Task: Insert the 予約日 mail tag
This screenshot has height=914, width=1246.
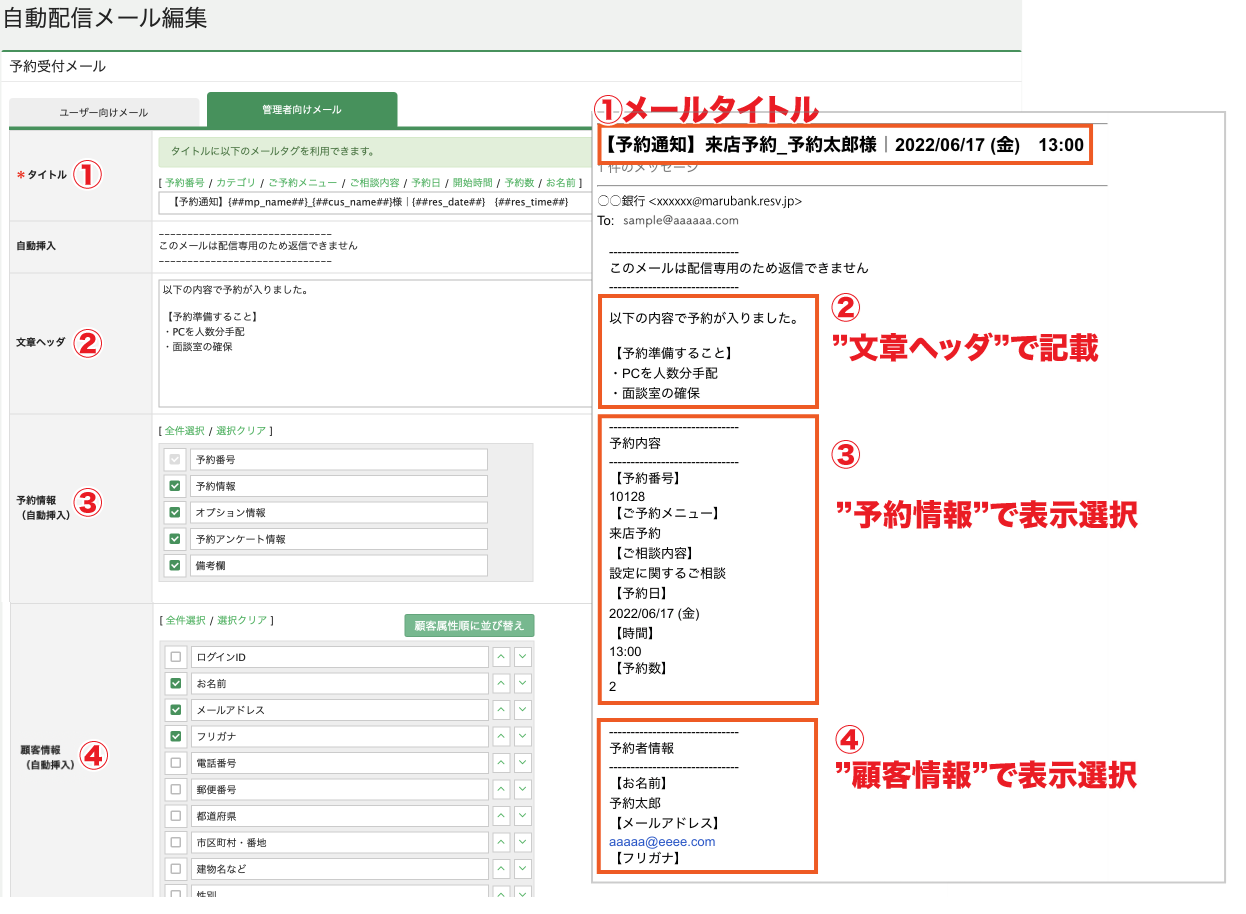Action: coord(424,182)
